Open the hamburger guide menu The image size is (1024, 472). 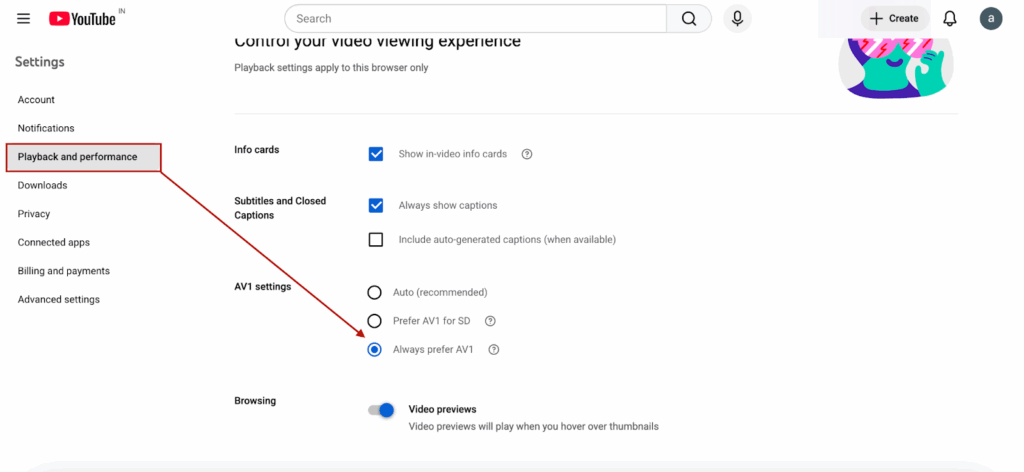pyautogui.click(x=24, y=19)
